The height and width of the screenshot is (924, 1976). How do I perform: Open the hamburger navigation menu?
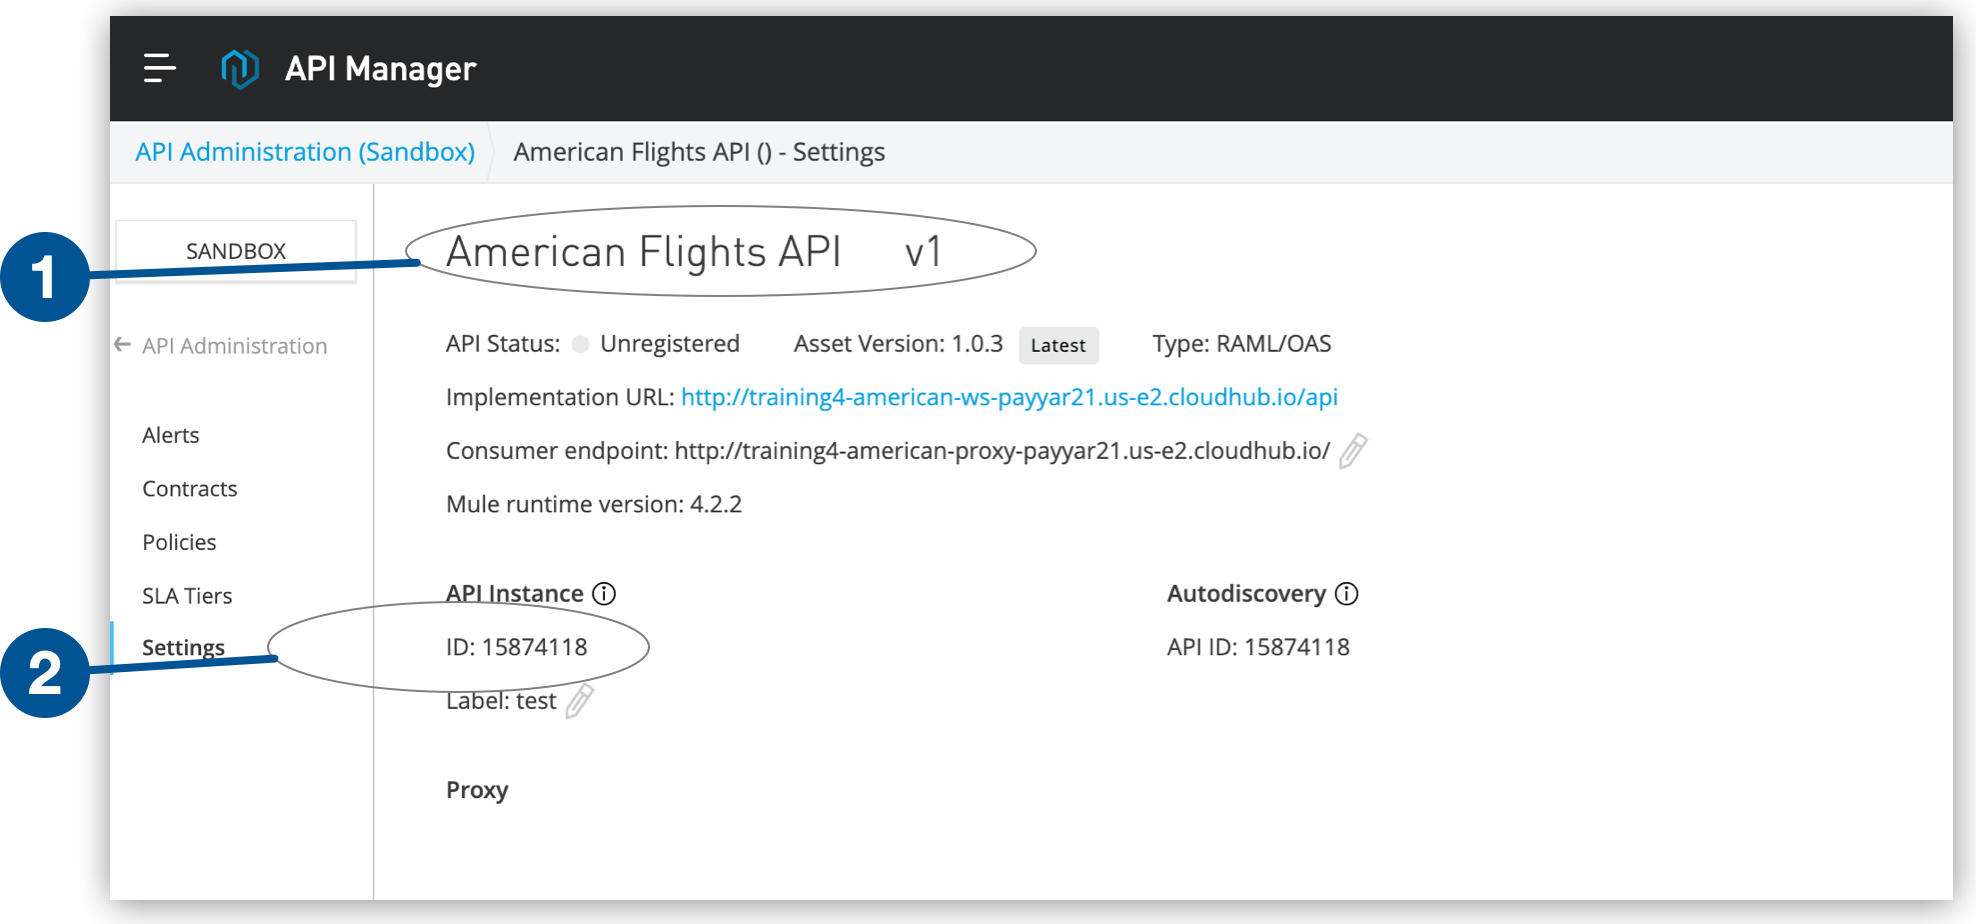point(158,68)
